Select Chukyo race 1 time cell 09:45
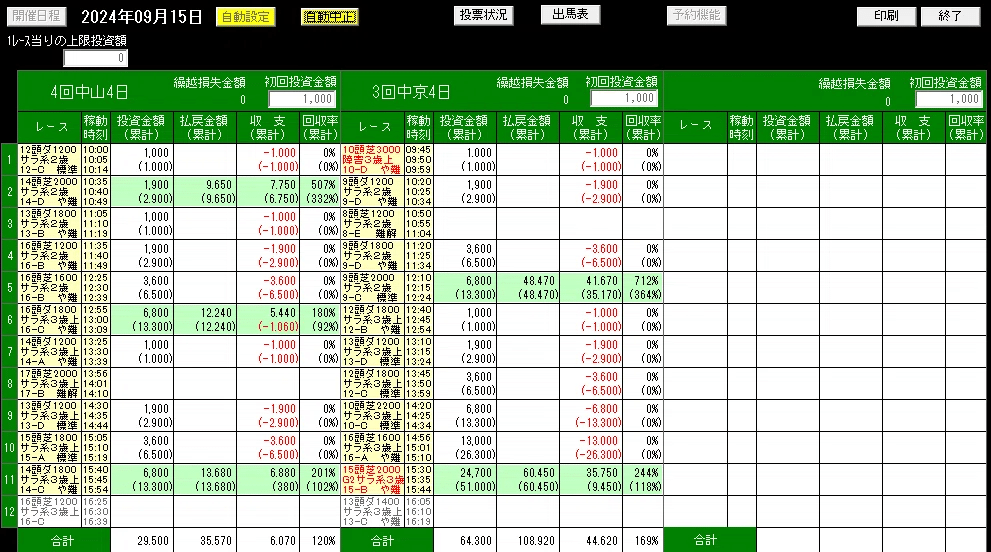 coord(418,160)
